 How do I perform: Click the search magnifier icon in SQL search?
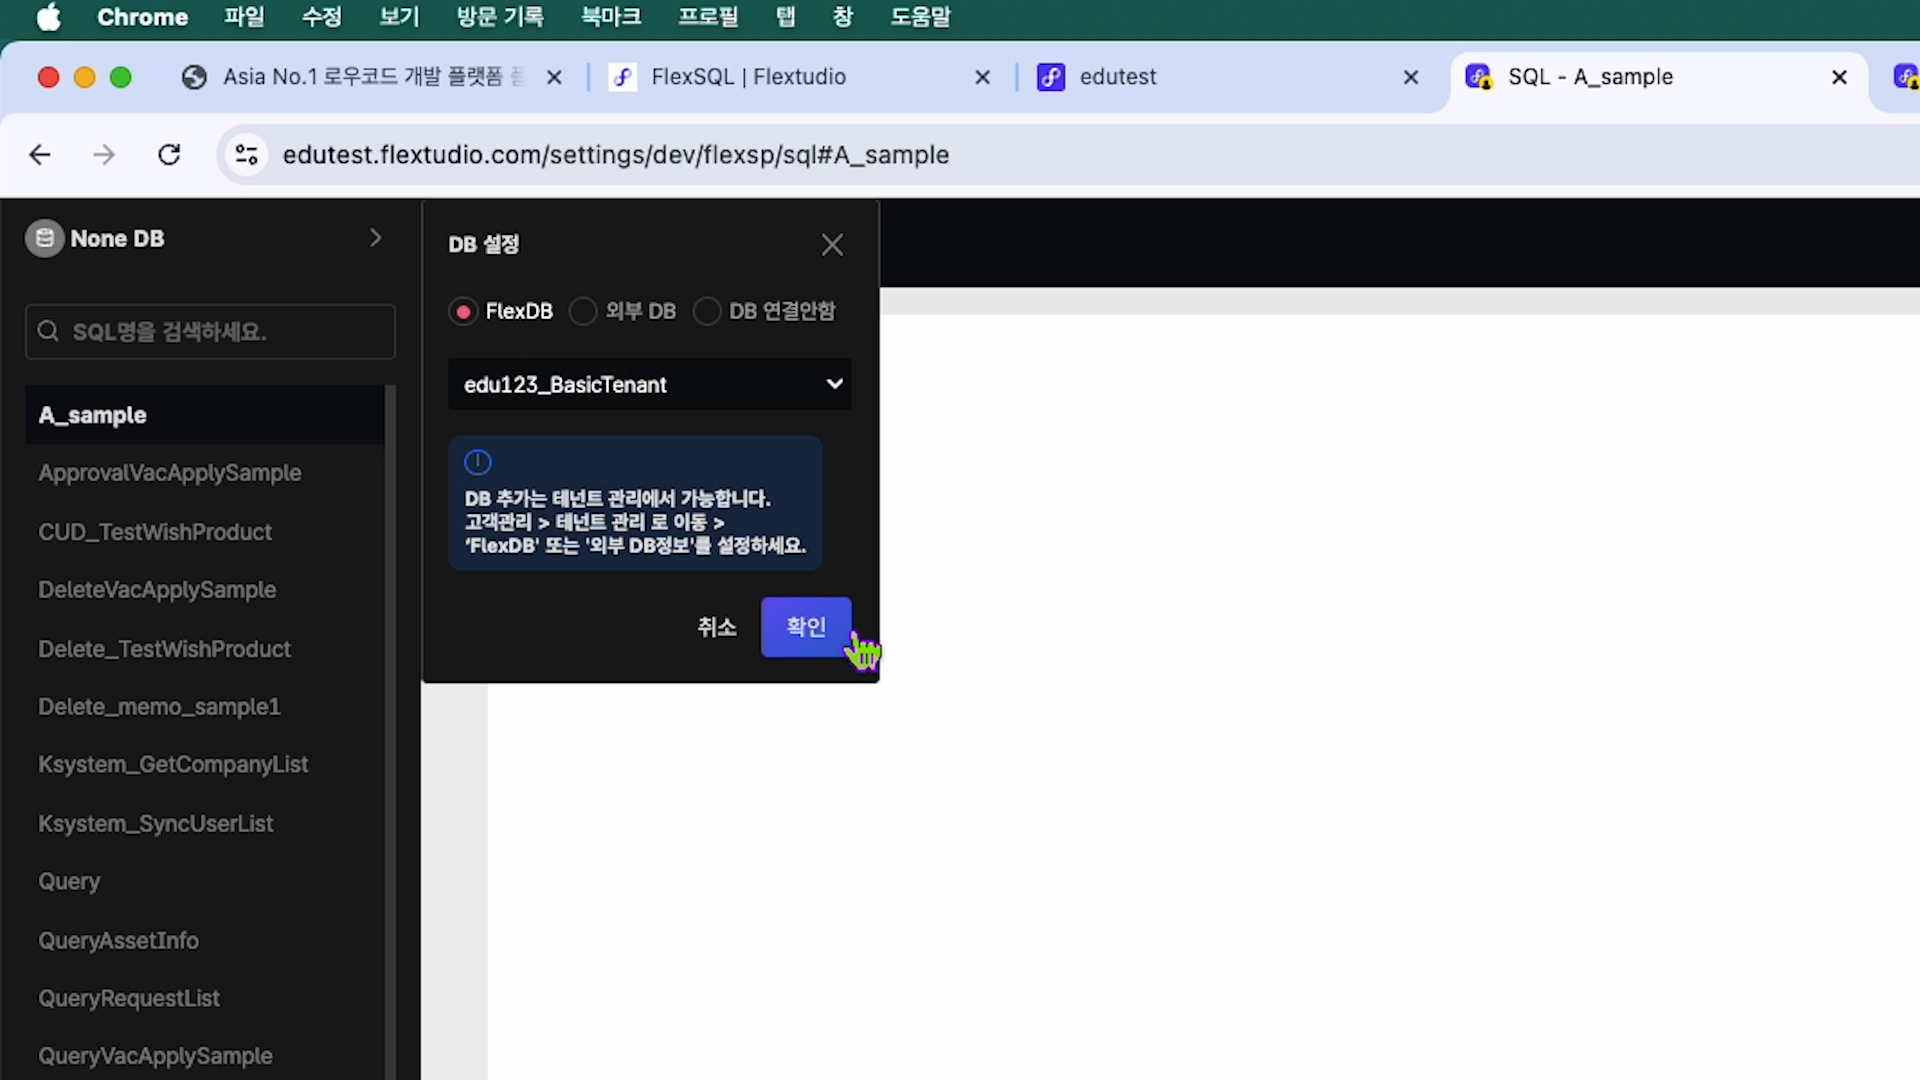tap(48, 331)
